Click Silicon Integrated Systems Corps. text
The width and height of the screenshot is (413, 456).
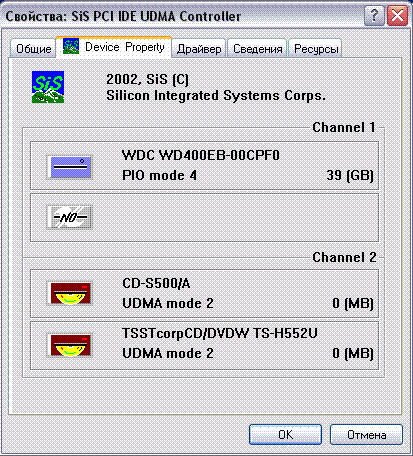216,96
